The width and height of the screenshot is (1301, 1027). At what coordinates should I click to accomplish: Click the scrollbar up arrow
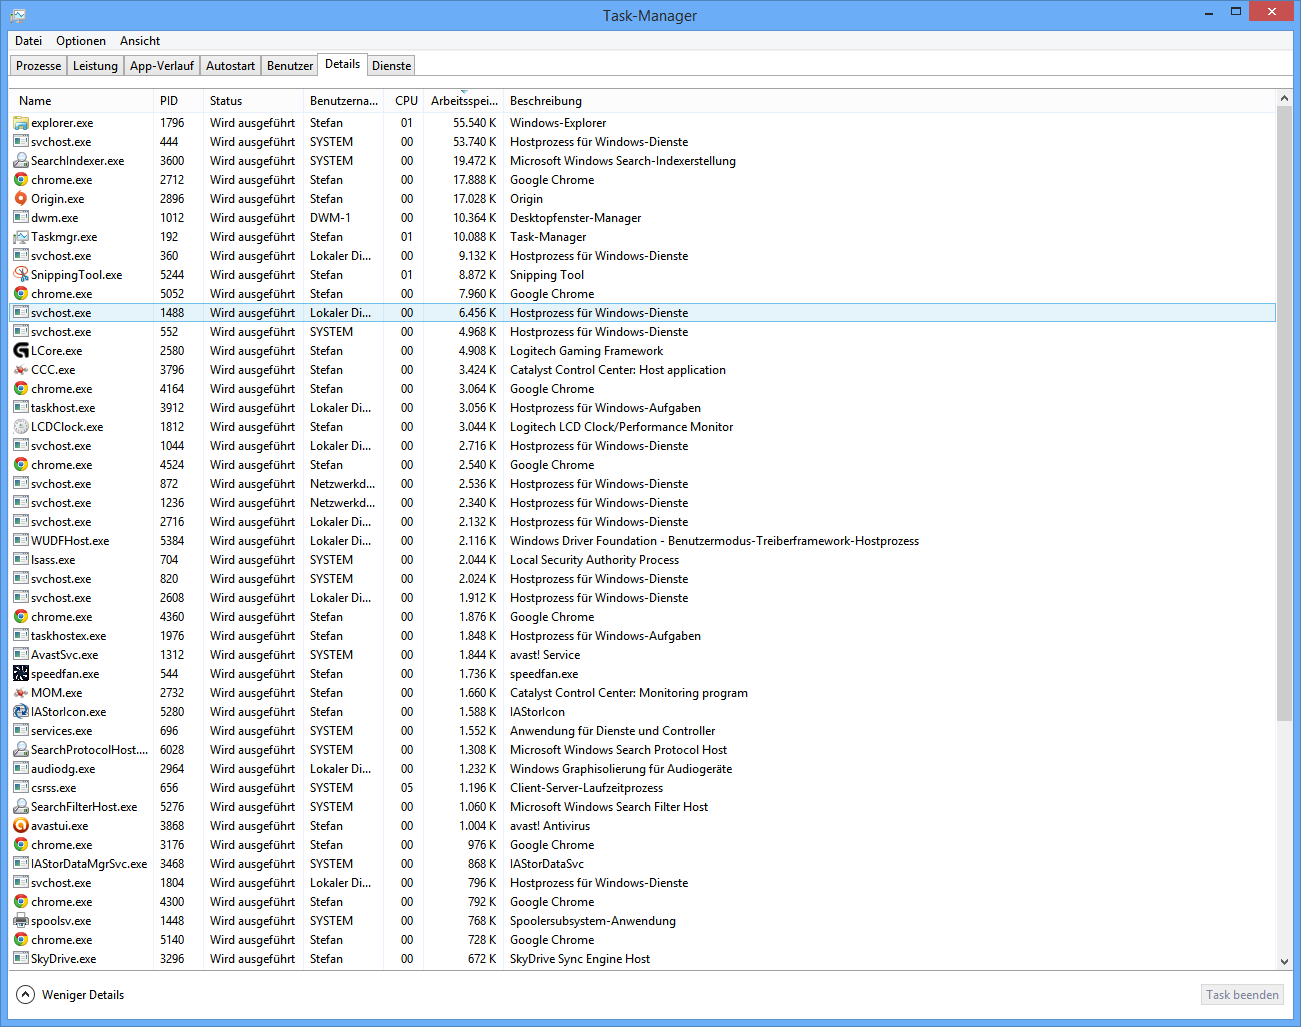click(x=1285, y=98)
